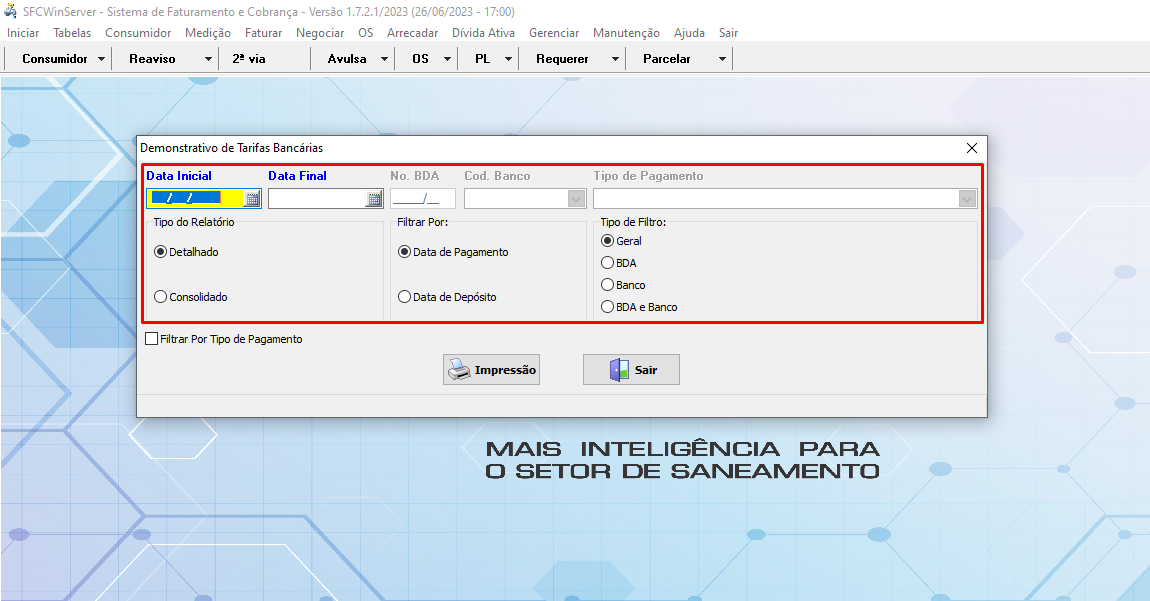Click the Sair exit door button

(x=631, y=370)
